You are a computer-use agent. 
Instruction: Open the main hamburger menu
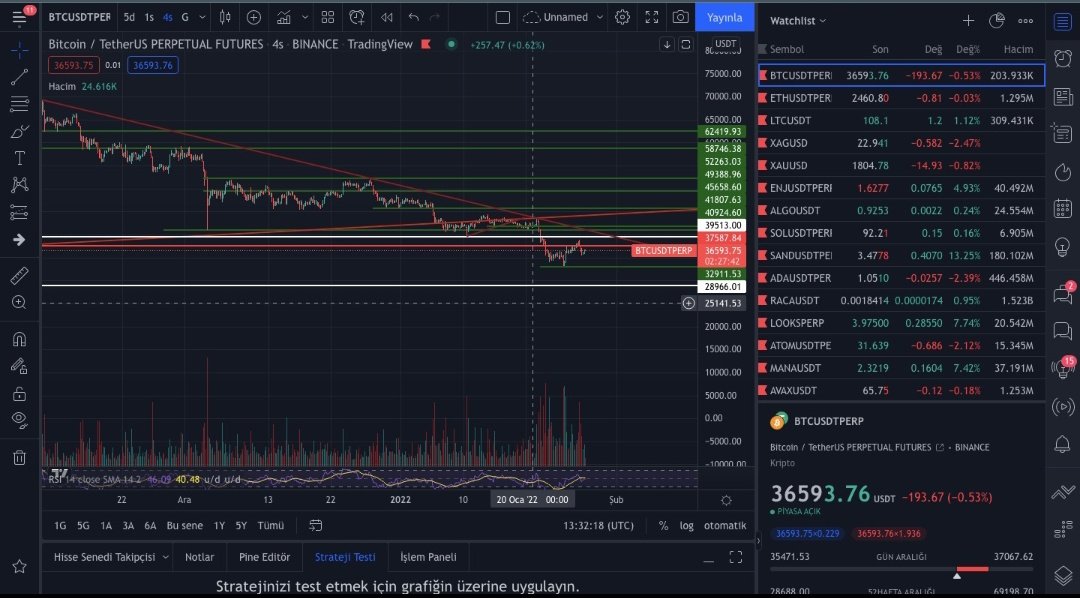[19, 17]
